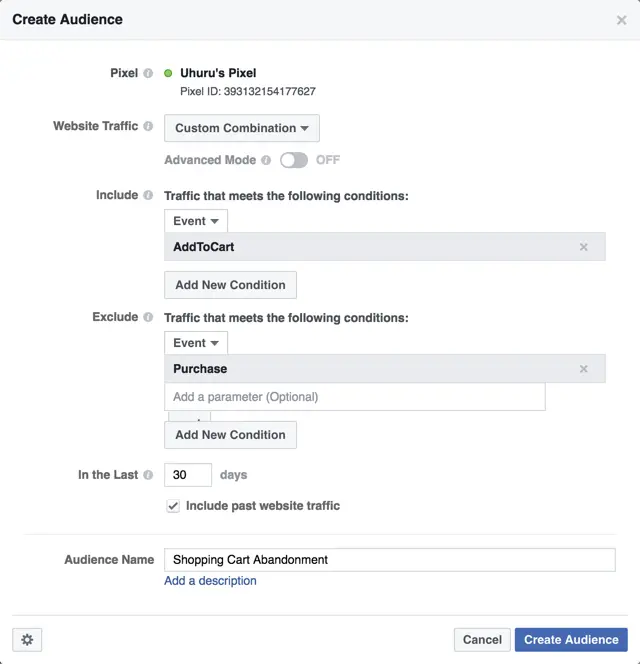Open the Event dropdown under Exclude

[196, 343]
